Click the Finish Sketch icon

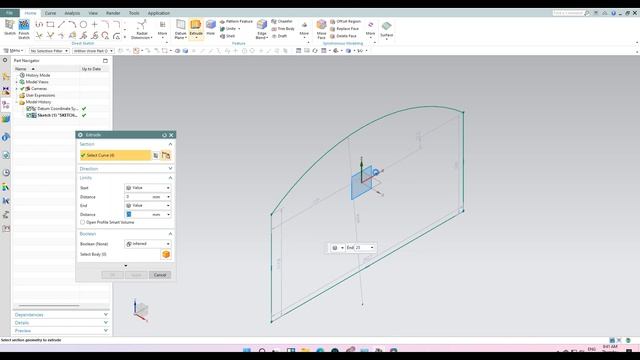(x=24, y=29)
